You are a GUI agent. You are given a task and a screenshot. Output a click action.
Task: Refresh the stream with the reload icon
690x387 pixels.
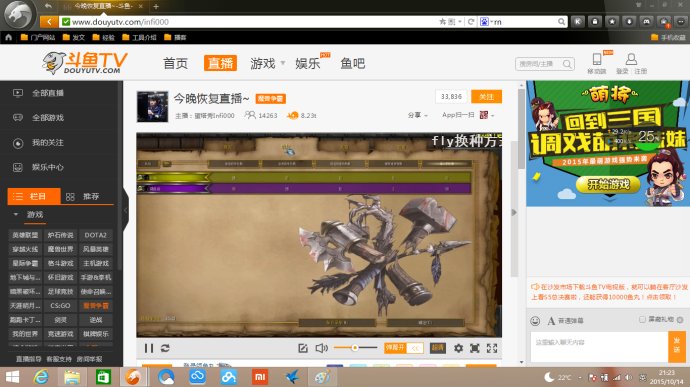pos(165,348)
